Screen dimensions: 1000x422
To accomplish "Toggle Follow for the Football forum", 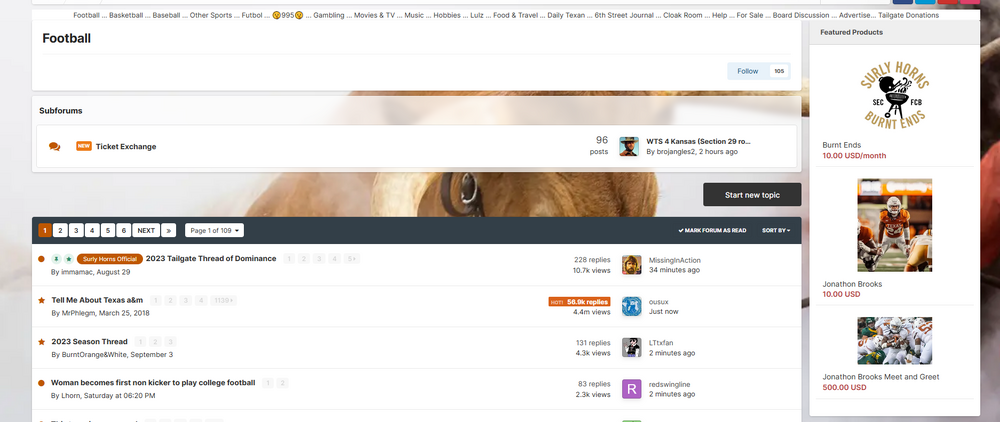I will pyautogui.click(x=748, y=71).
